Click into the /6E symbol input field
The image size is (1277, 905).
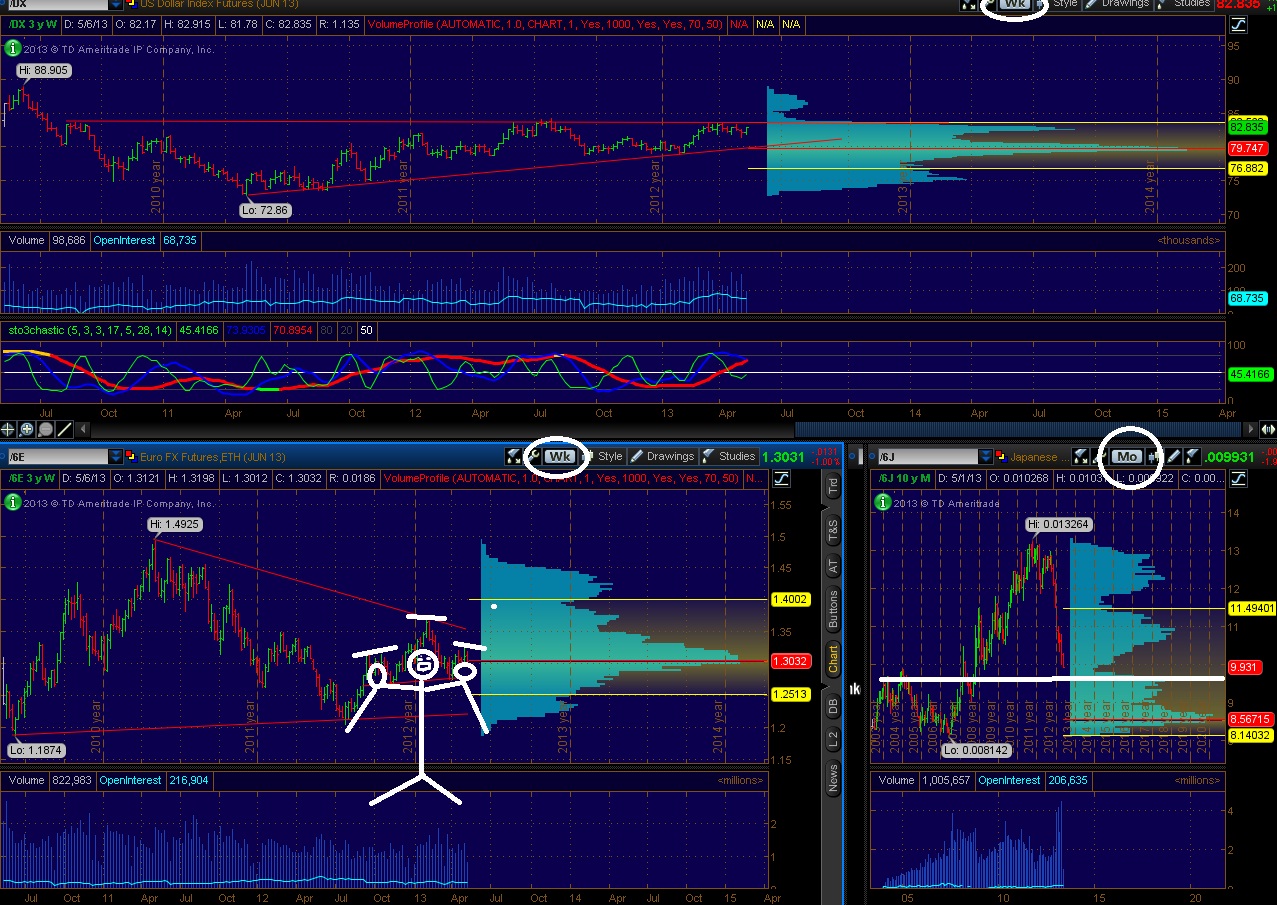[58, 457]
